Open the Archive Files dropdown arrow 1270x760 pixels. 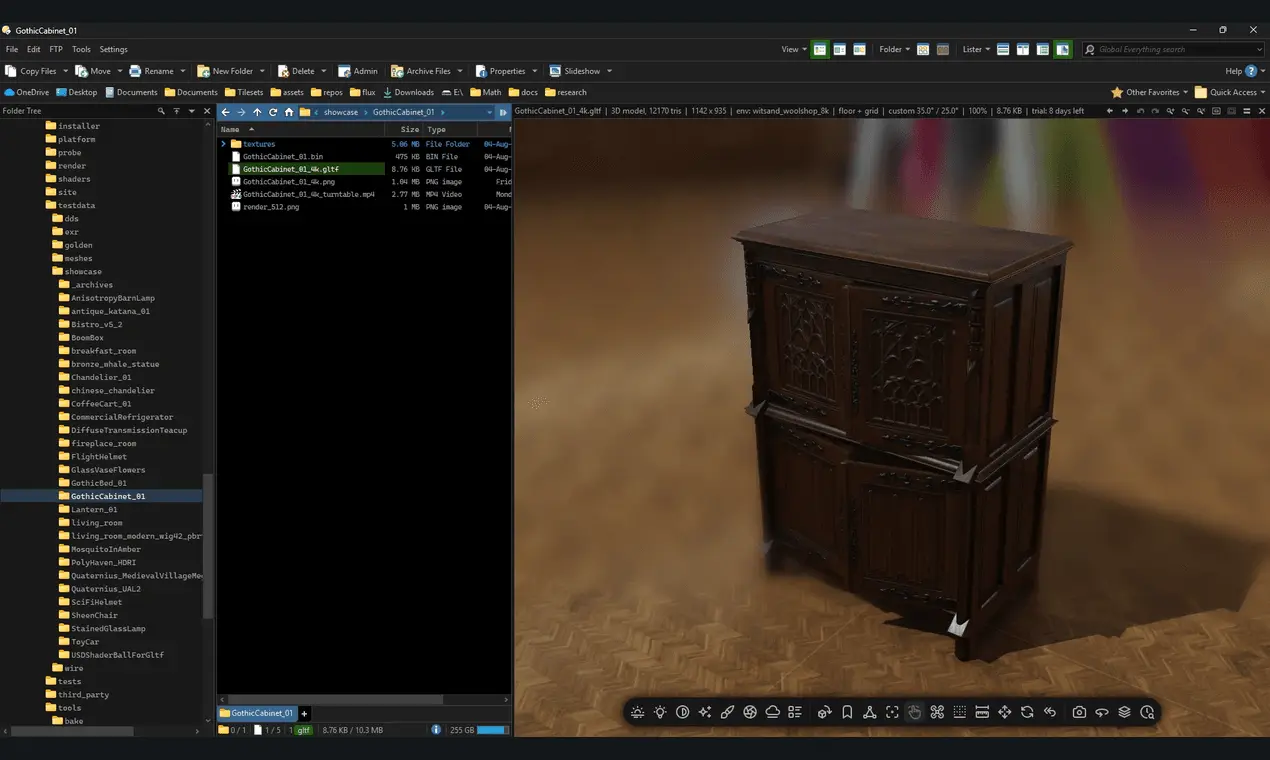(460, 71)
